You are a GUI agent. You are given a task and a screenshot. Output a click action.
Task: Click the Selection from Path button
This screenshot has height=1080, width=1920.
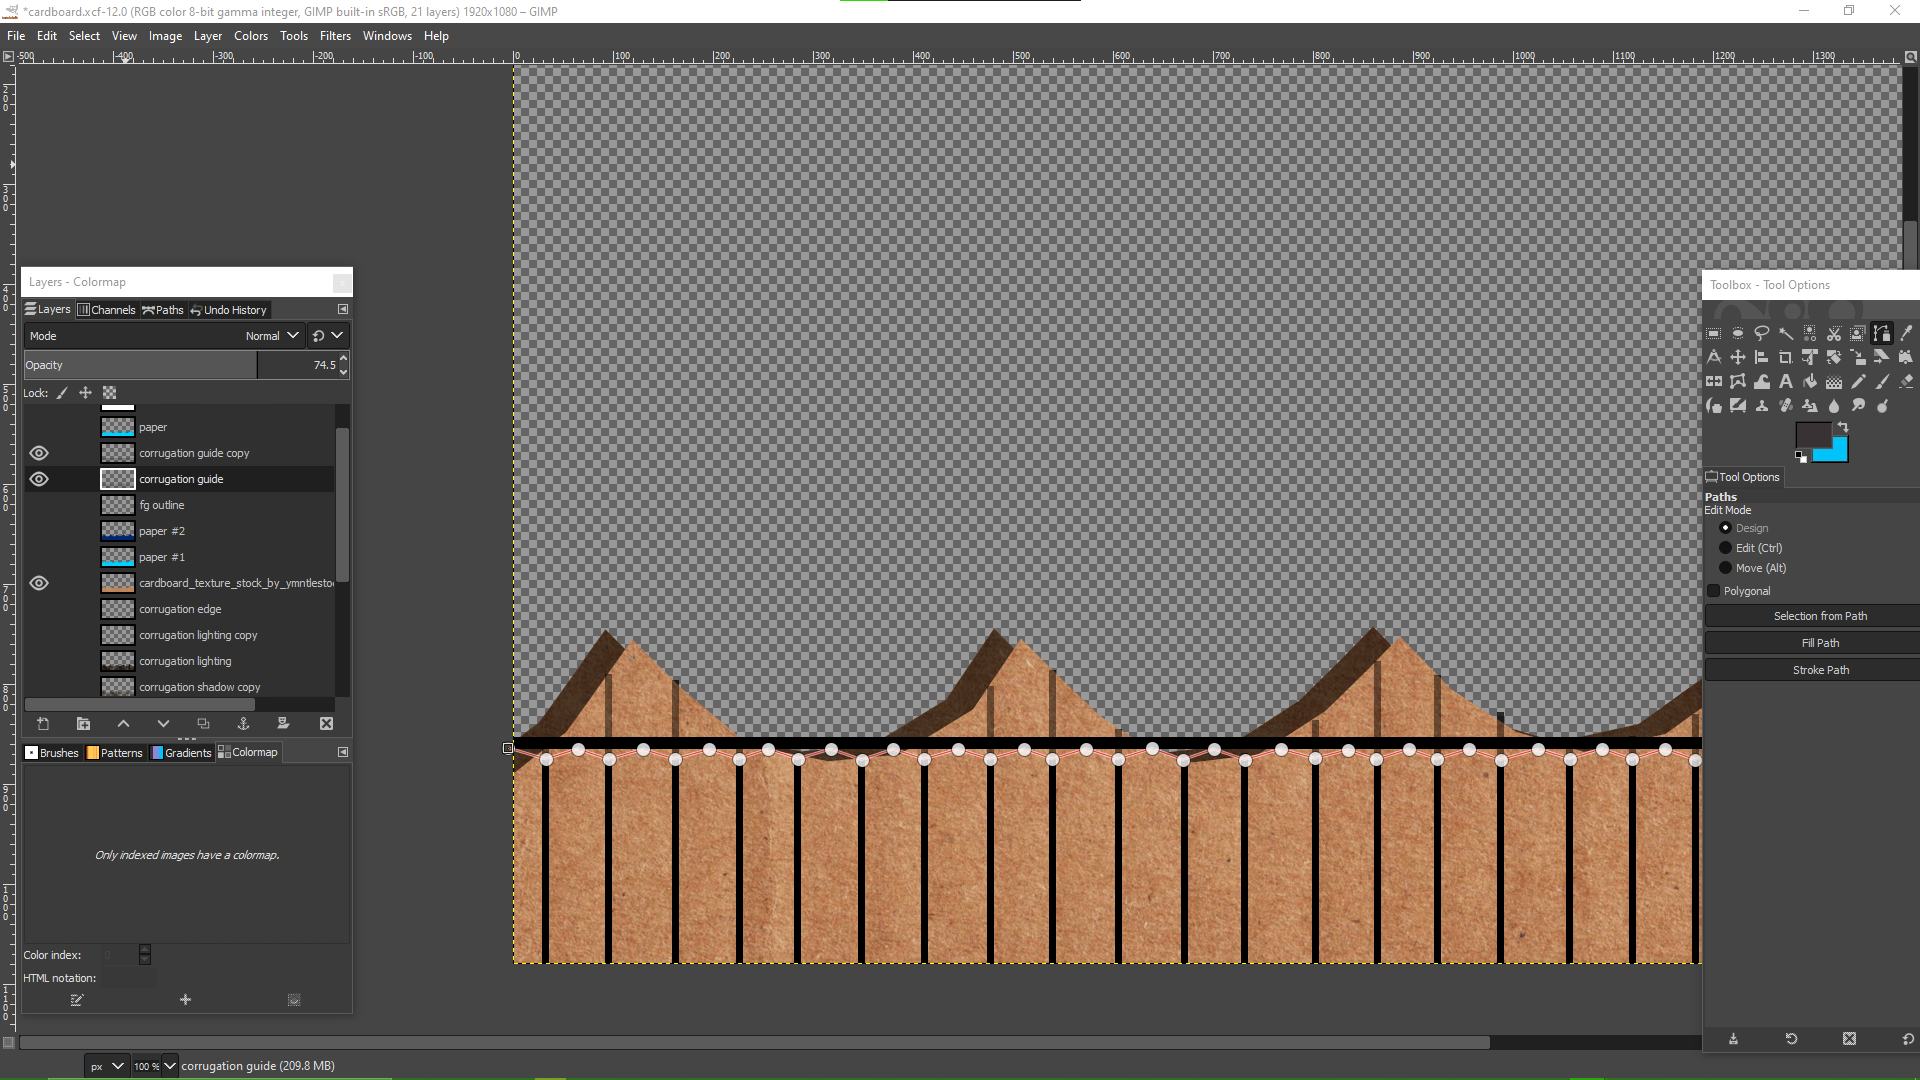(x=1820, y=616)
